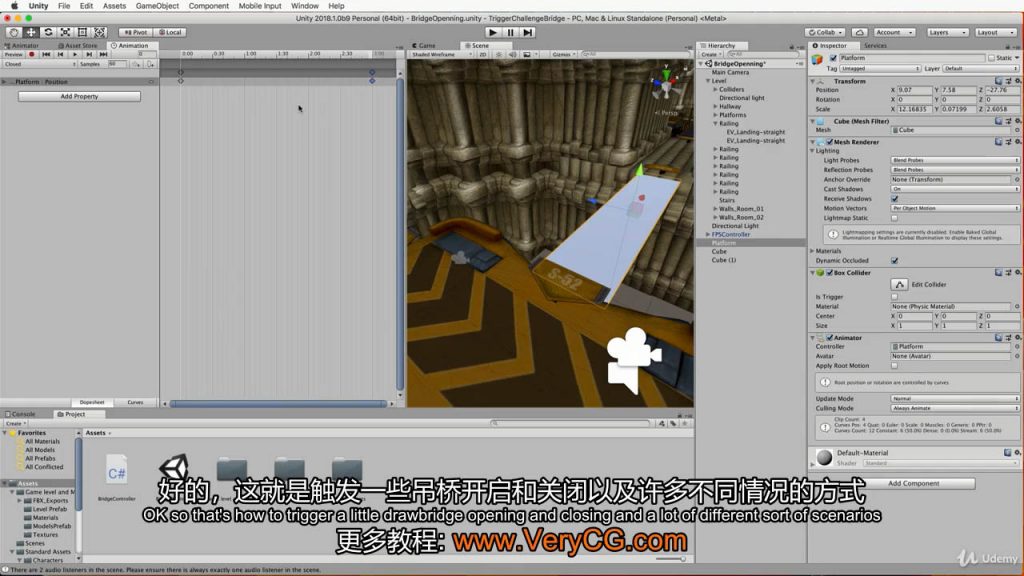1024x576 pixels.
Task: Toggle the Mesh Renderer enabled checkbox
Action: pos(829,142)
